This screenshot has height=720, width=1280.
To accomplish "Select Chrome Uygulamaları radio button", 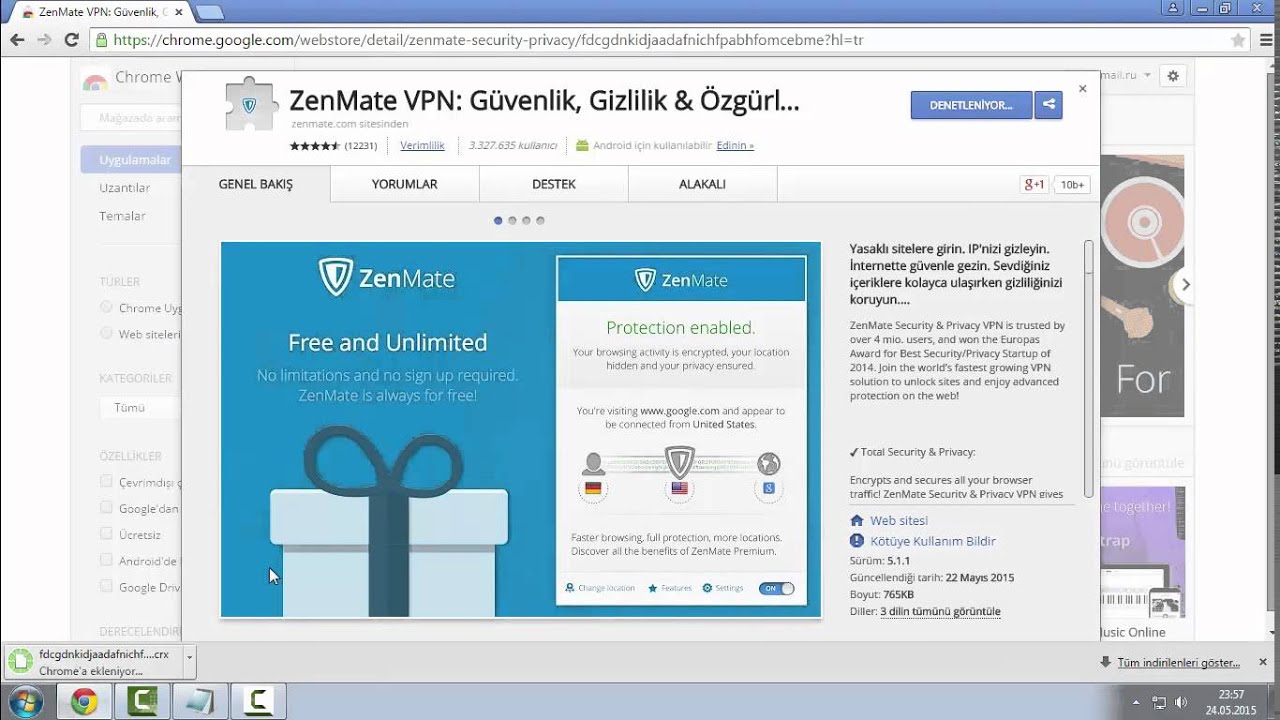I will [x=106, y=307].
